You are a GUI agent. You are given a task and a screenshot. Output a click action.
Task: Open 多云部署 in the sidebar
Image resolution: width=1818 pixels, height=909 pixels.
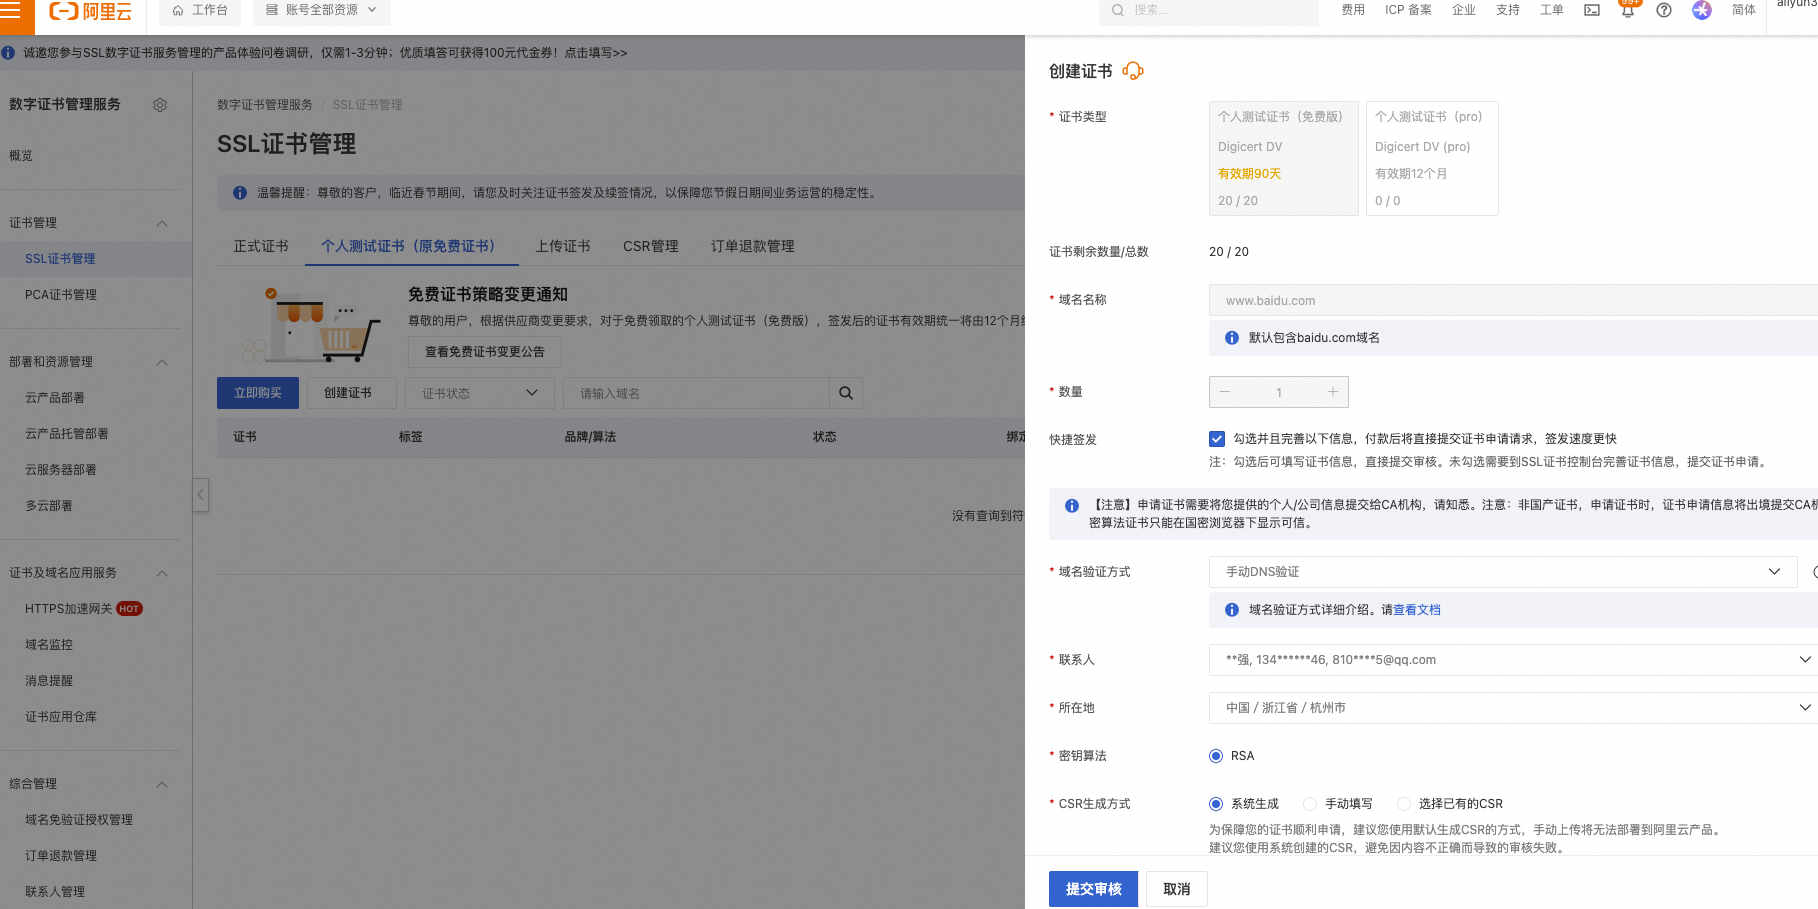click(49, 506)
